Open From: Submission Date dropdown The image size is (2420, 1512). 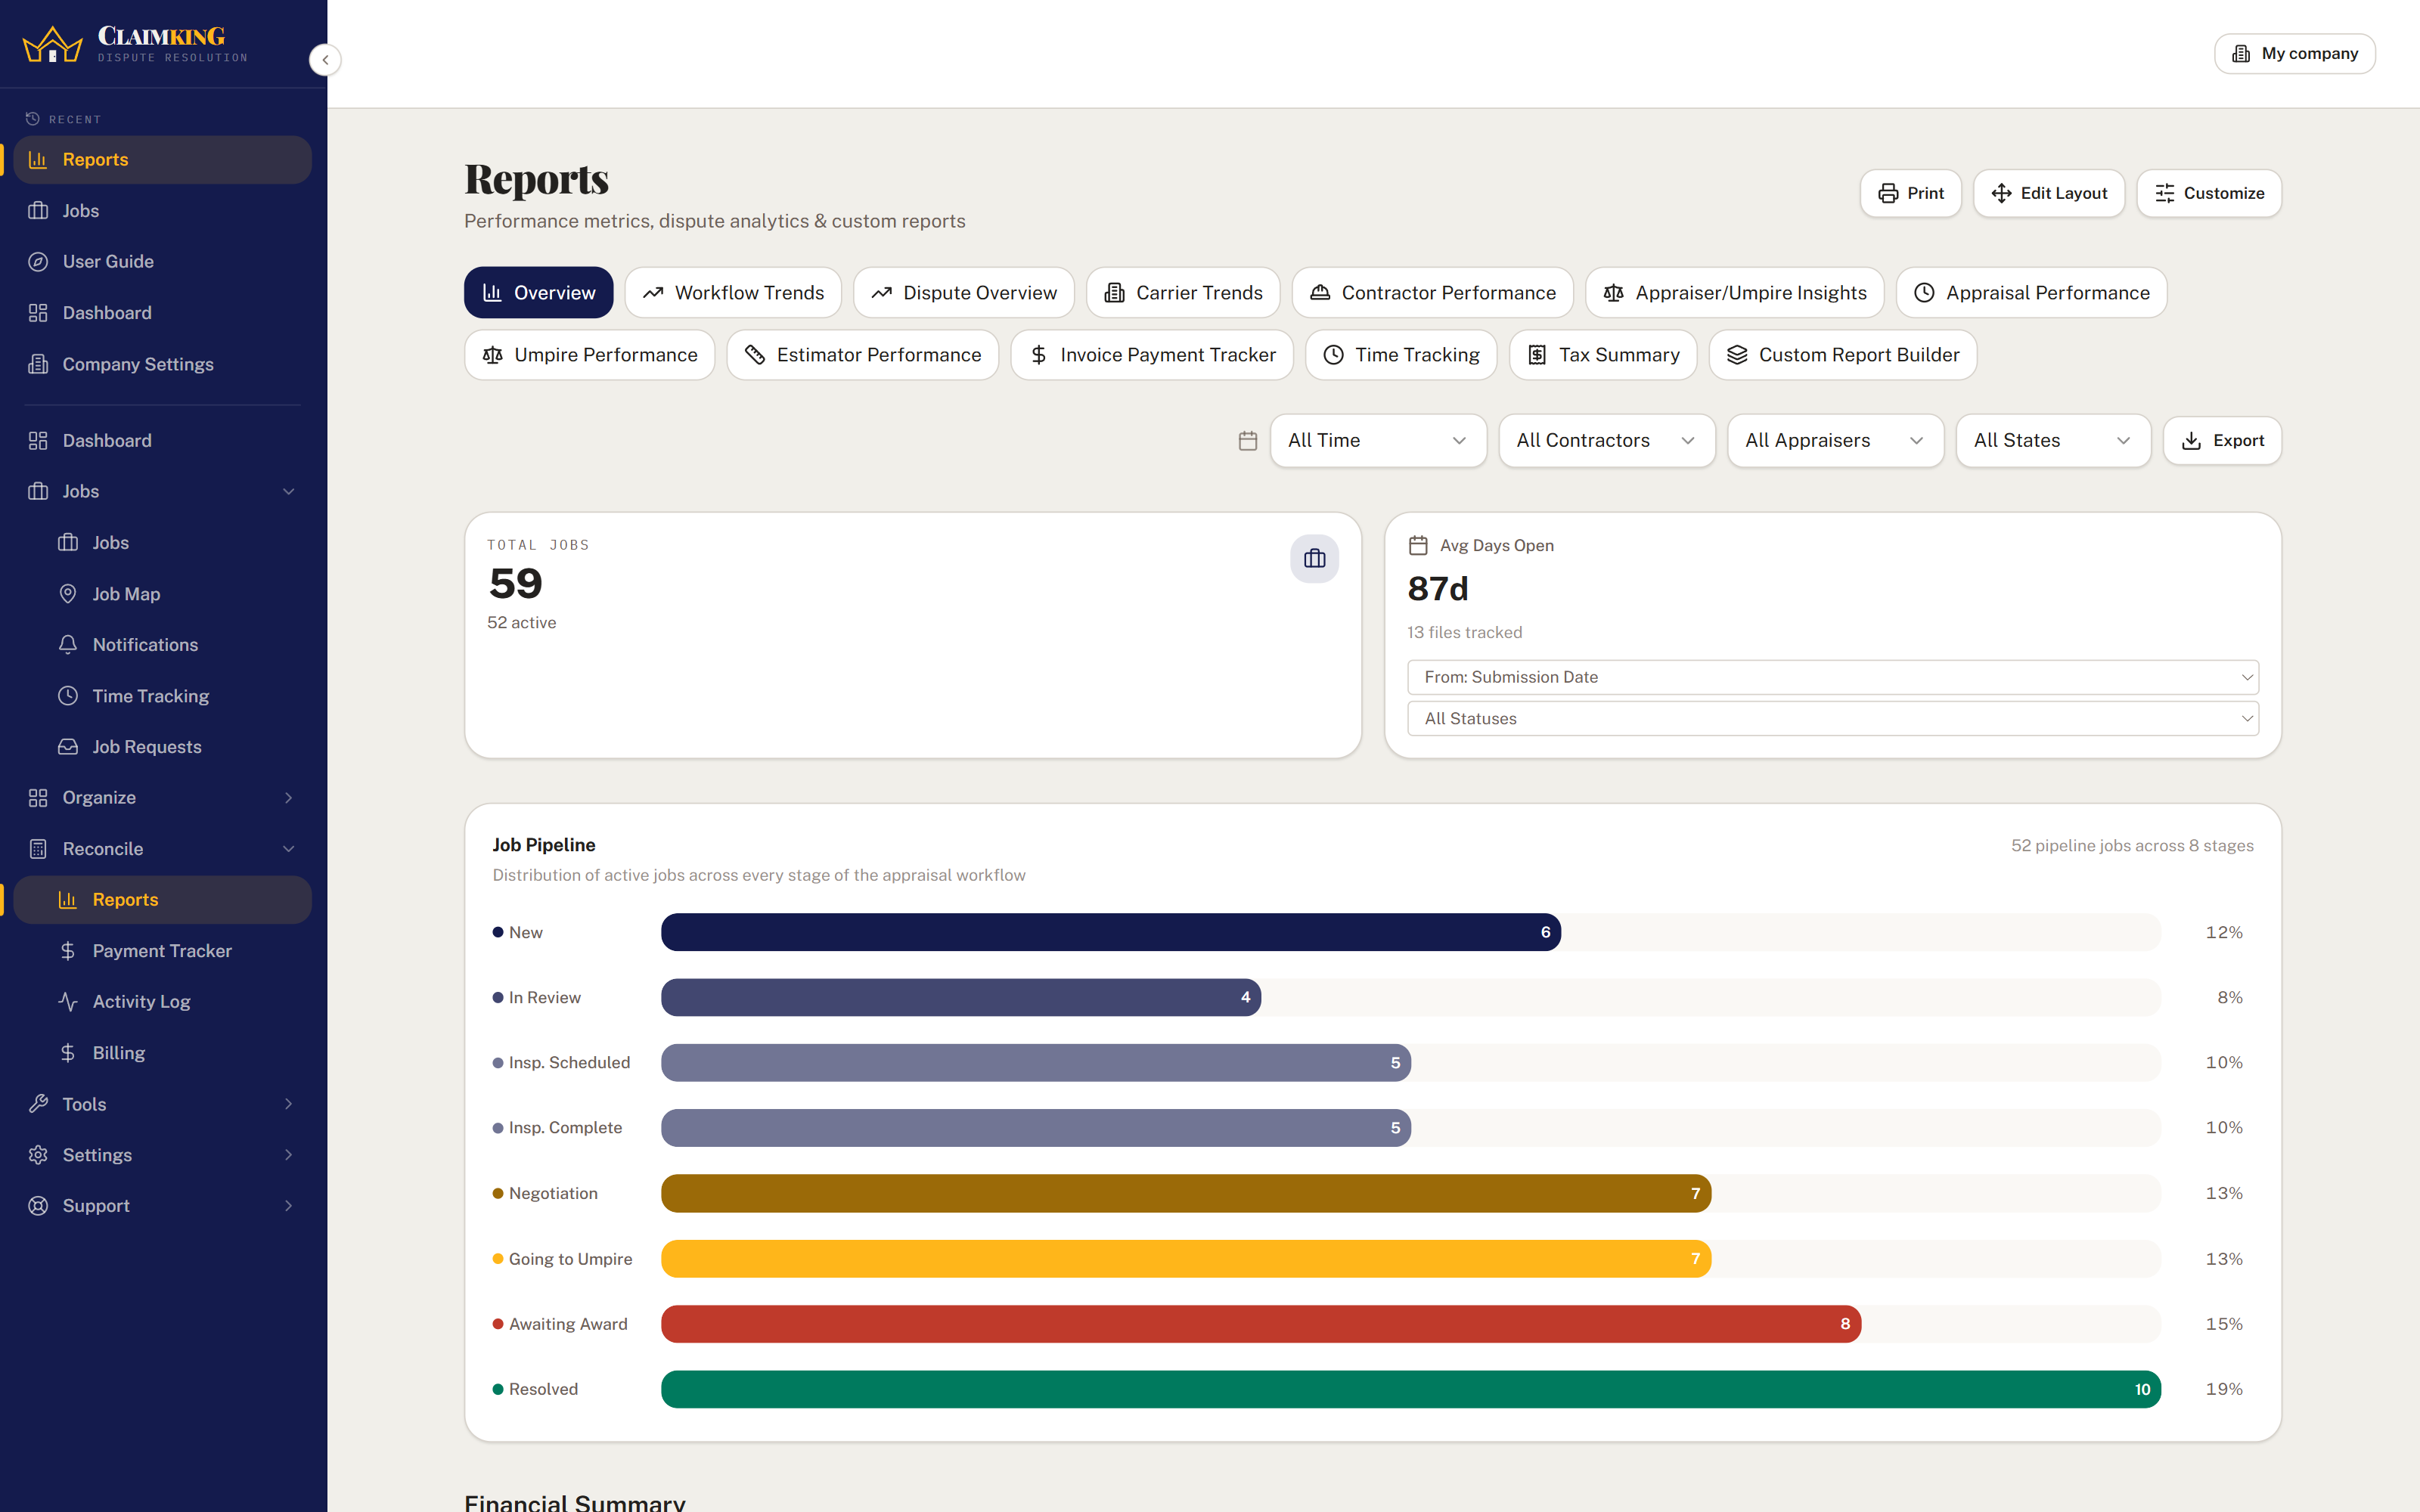pyautogui.click(x=1832, y=677)
